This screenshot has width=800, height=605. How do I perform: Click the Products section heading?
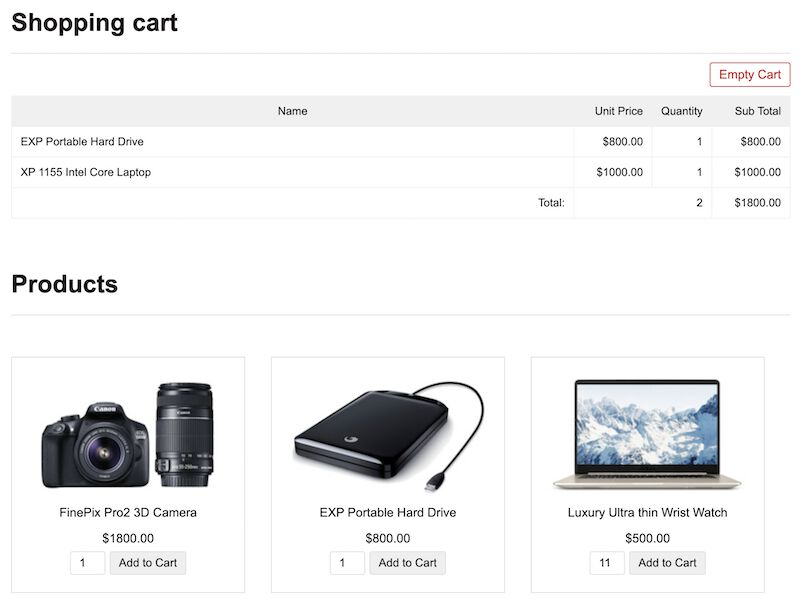pos(64,283)
